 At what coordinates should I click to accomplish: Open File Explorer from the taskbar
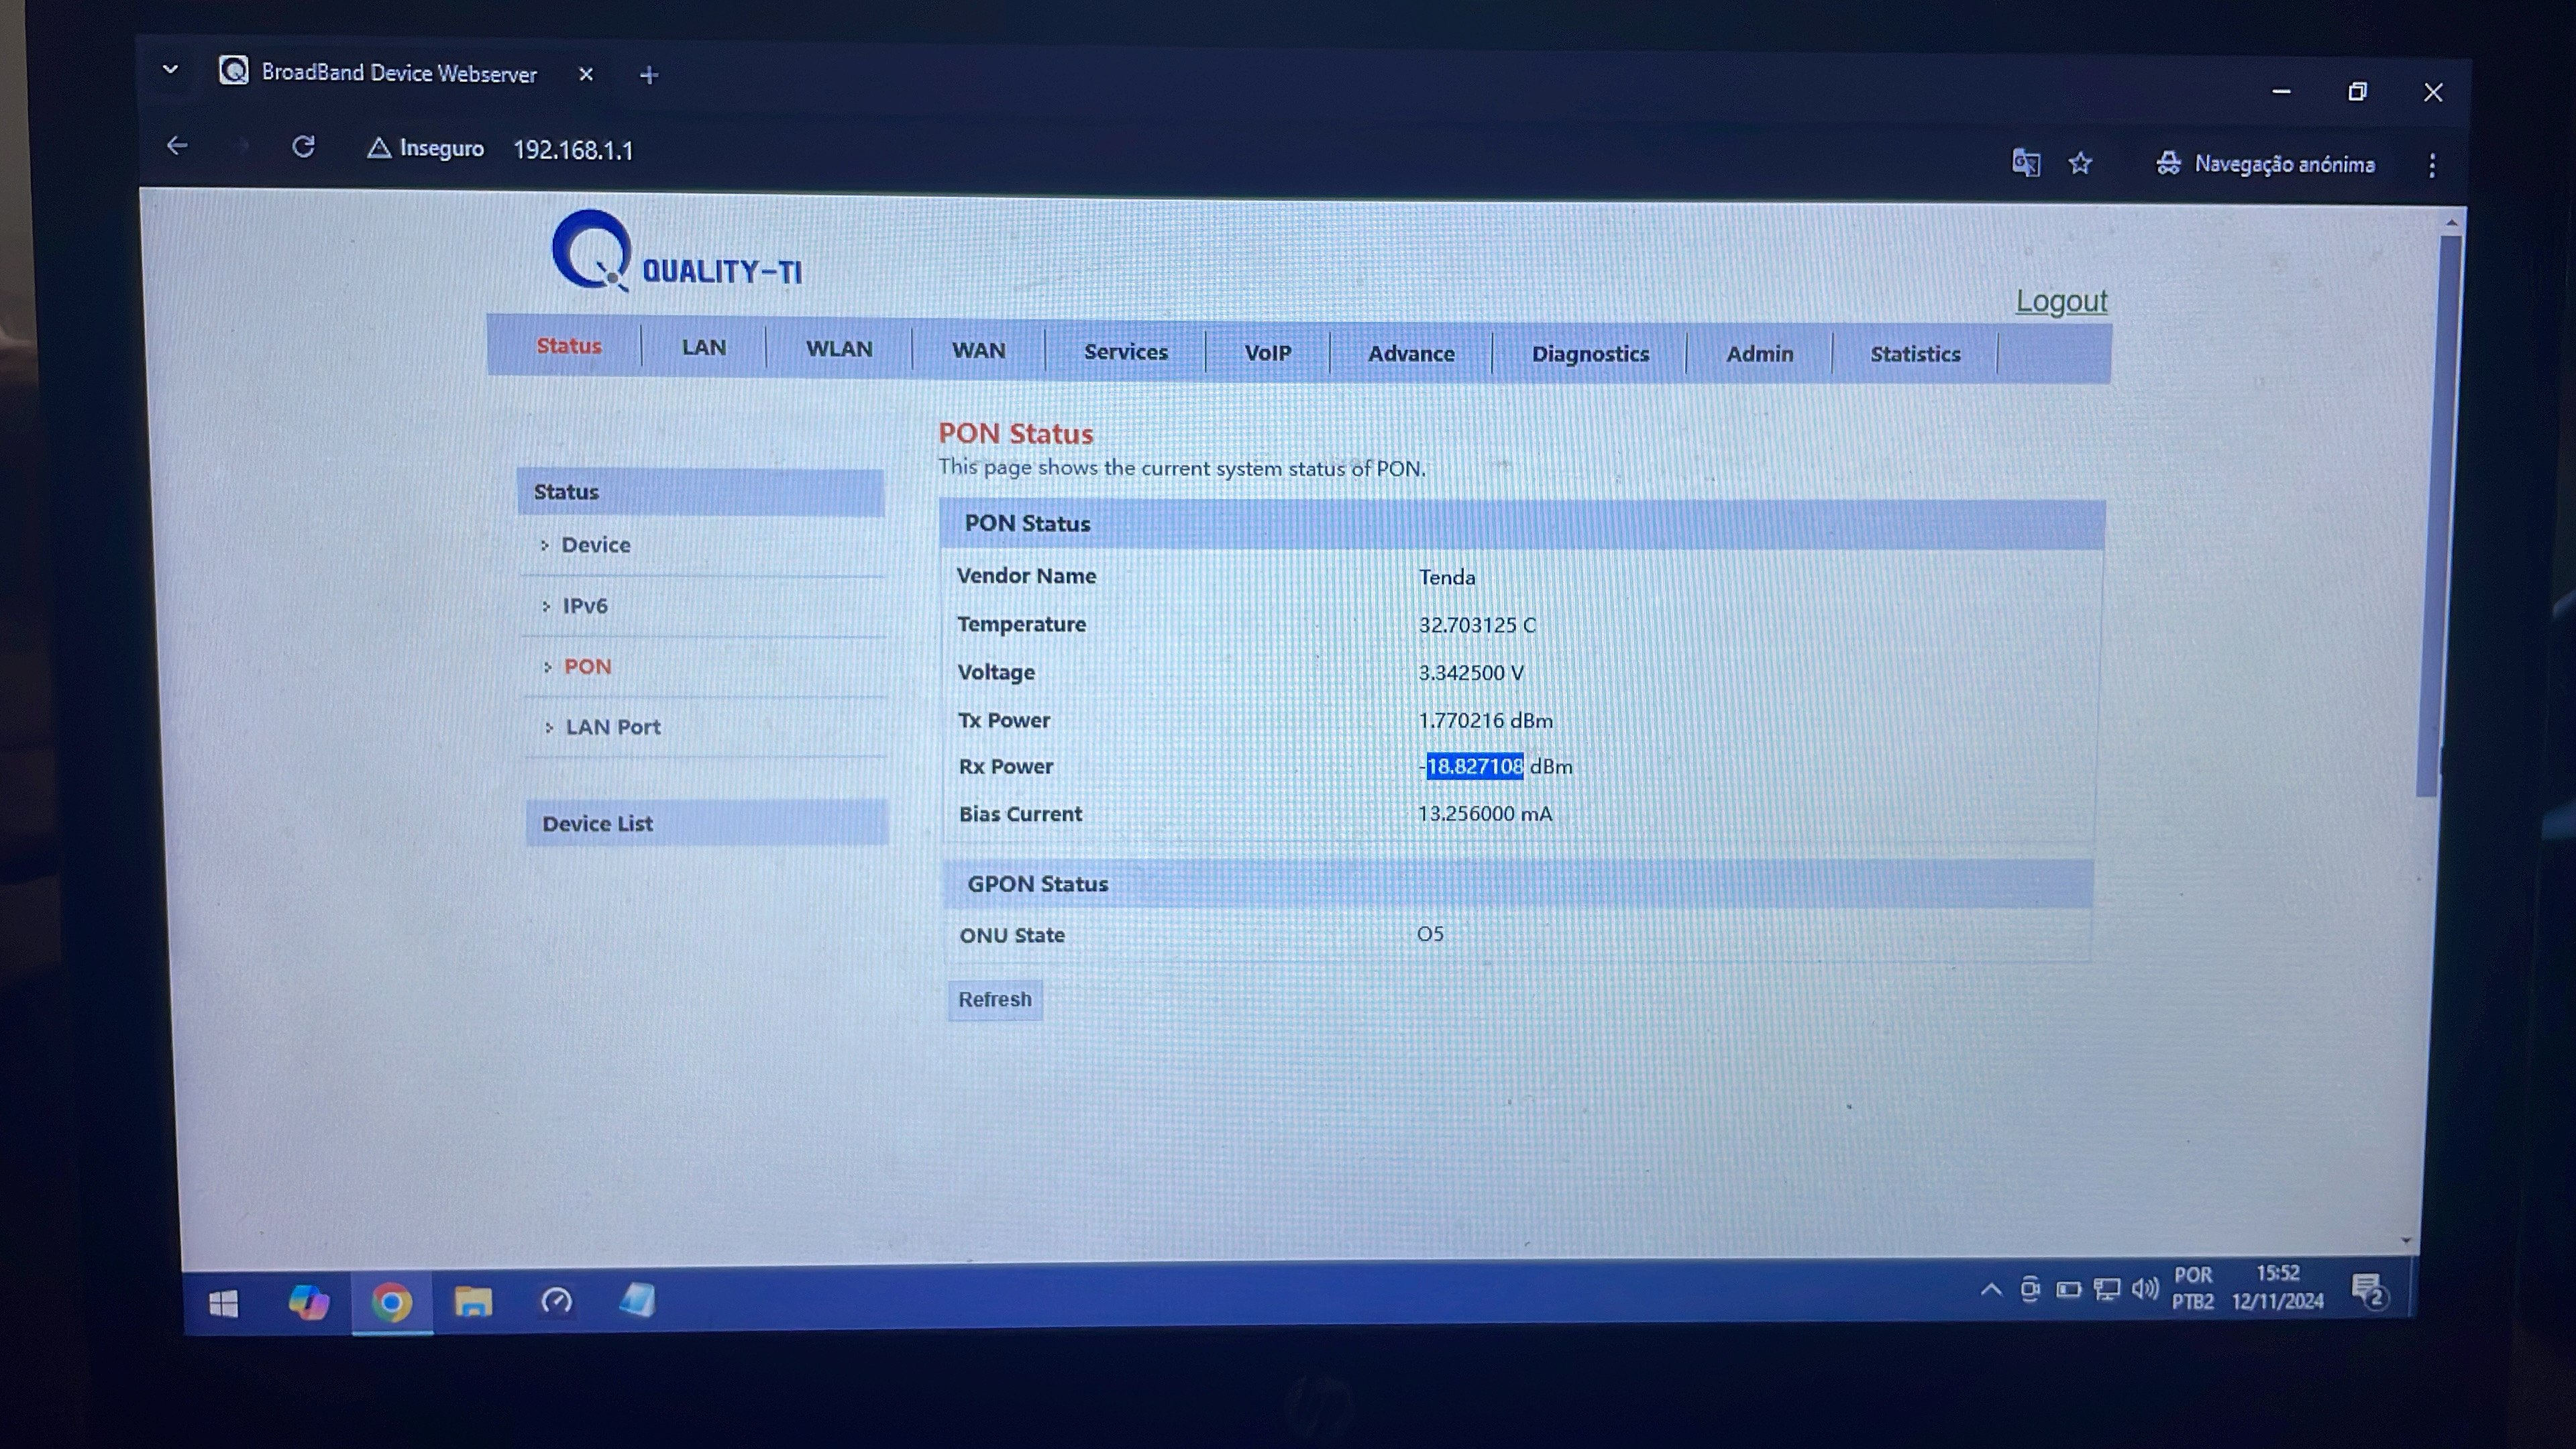coord(473,1301)
